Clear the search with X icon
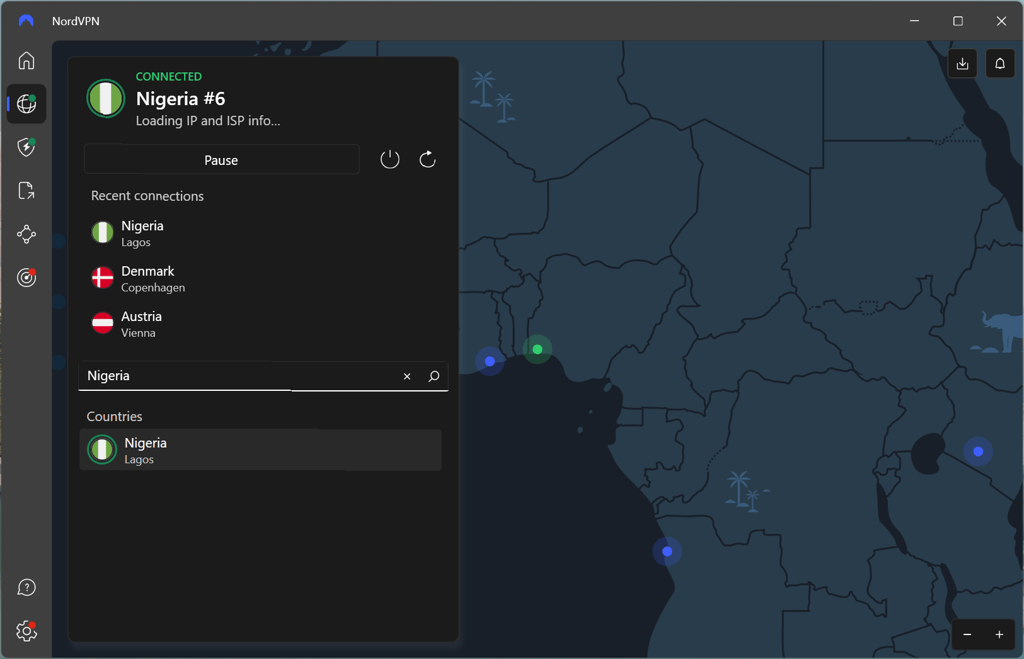The width and height of the screenshot is (1024, 659). [407, 376]
